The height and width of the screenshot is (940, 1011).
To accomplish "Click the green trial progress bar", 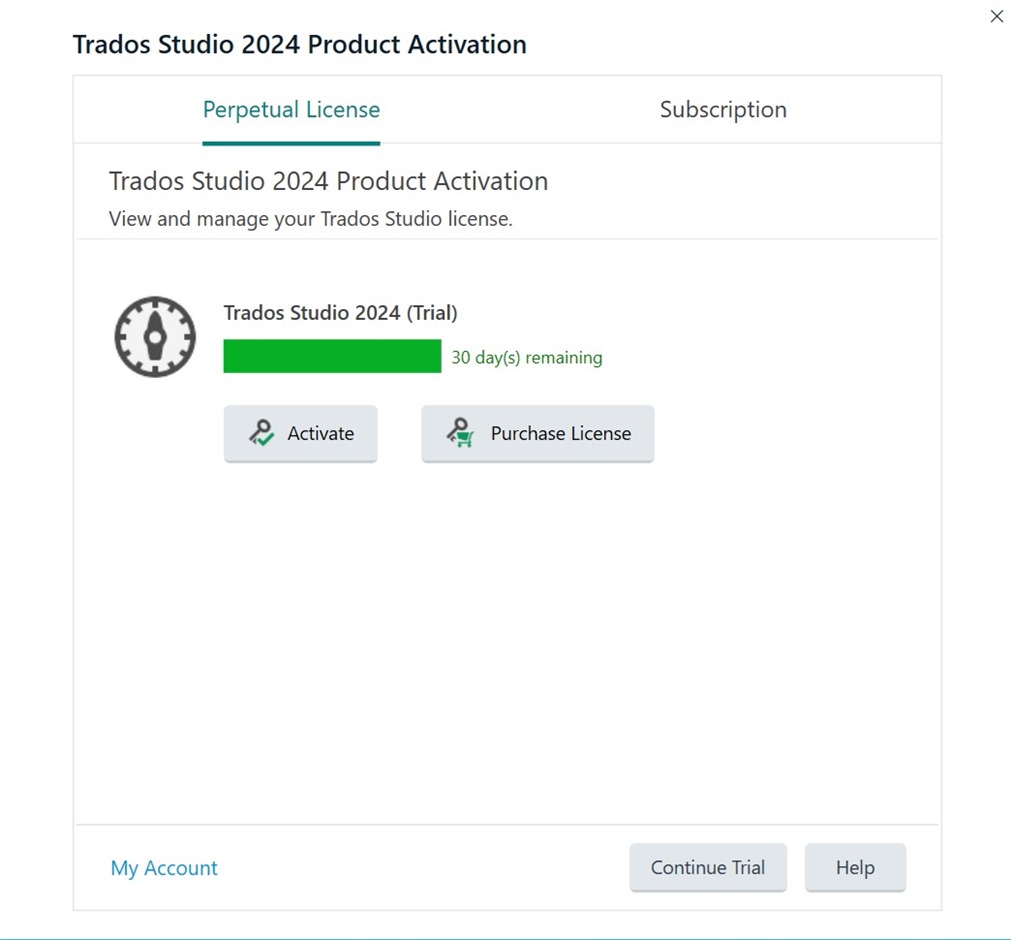I will click(x=332, y=356).
